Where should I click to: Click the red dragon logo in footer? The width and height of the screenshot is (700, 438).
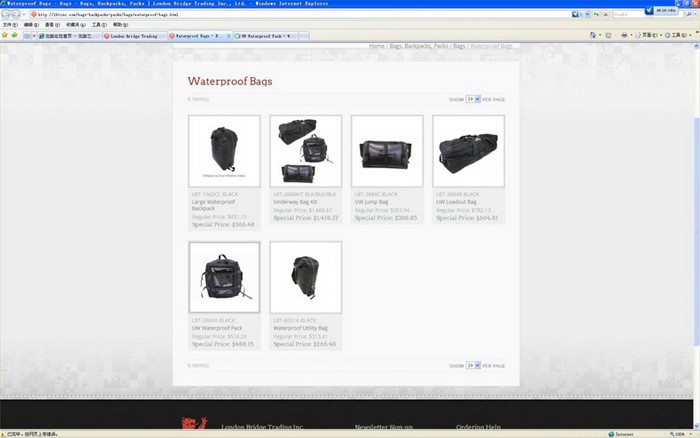194,422
